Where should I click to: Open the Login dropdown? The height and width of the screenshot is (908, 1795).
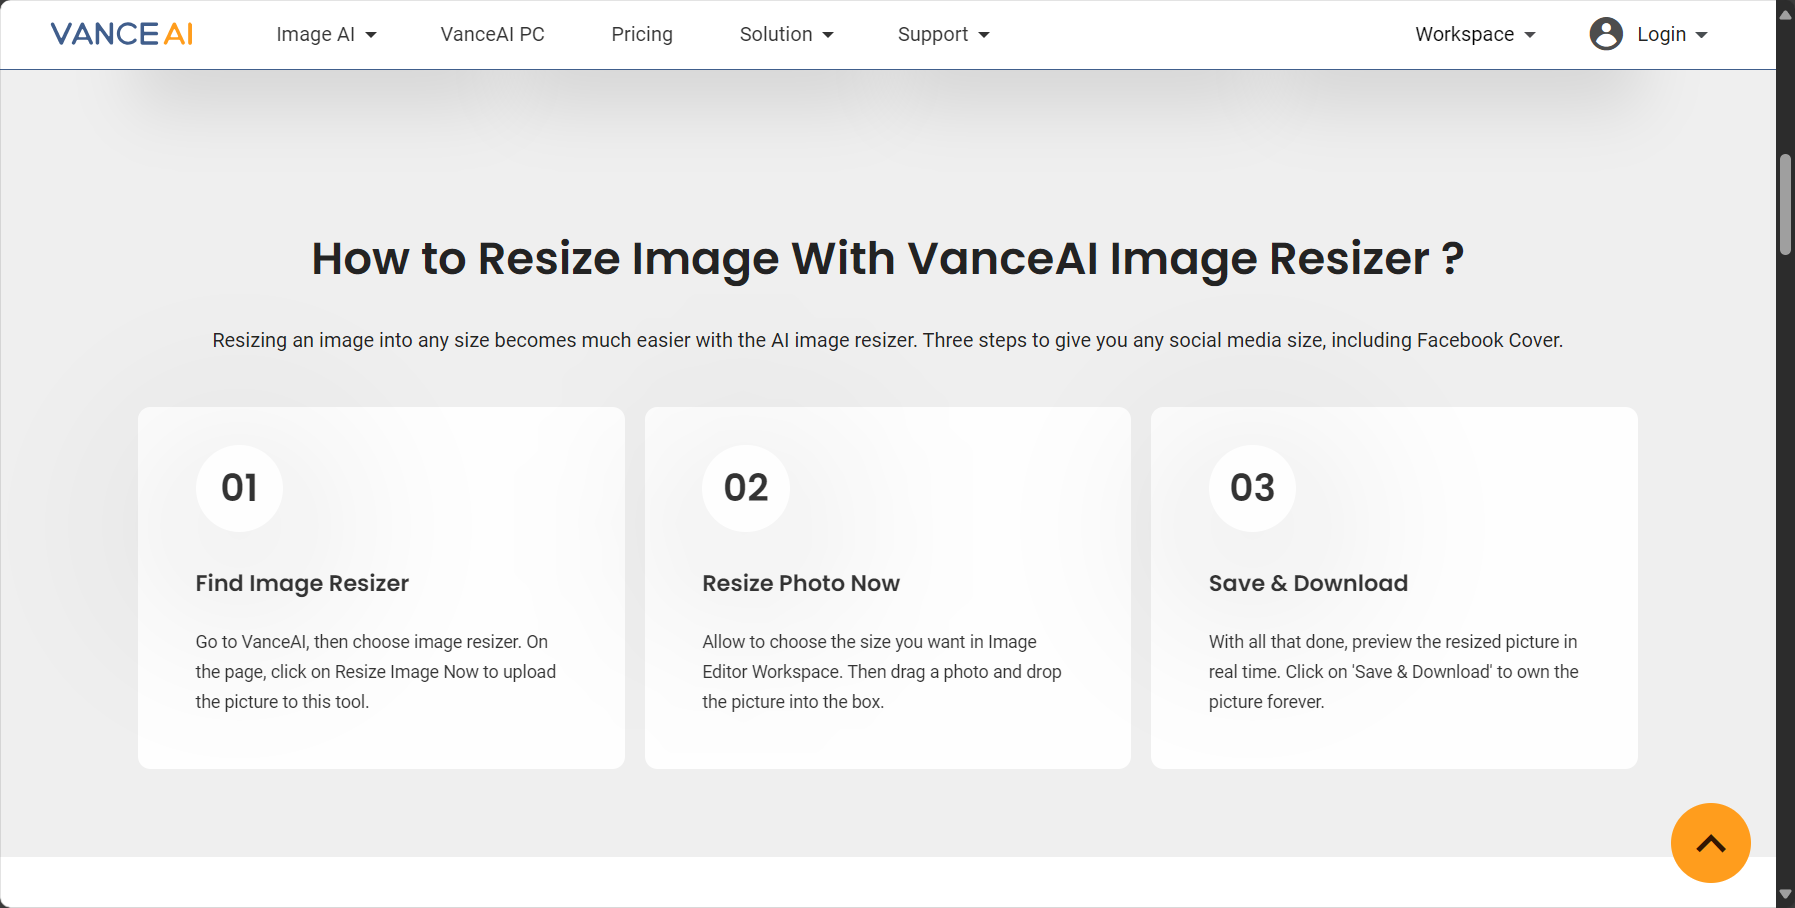point(1671,34)
